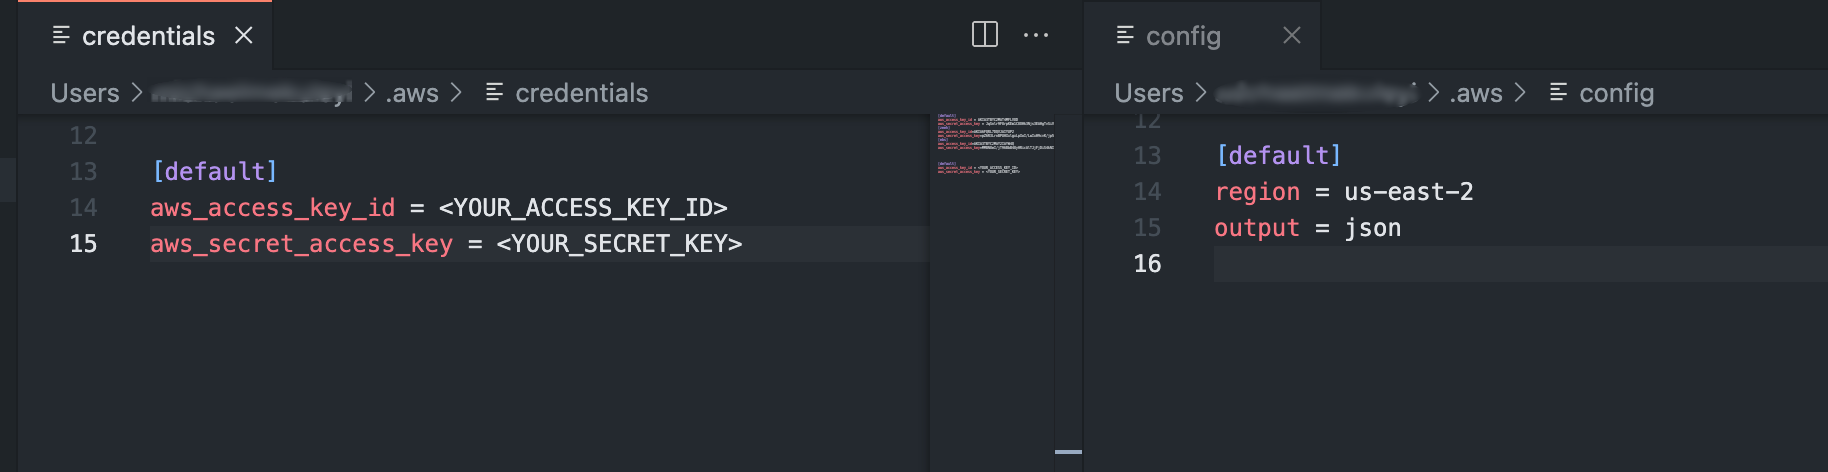Place cursor on [default] in credentials file

coord(214,172)
